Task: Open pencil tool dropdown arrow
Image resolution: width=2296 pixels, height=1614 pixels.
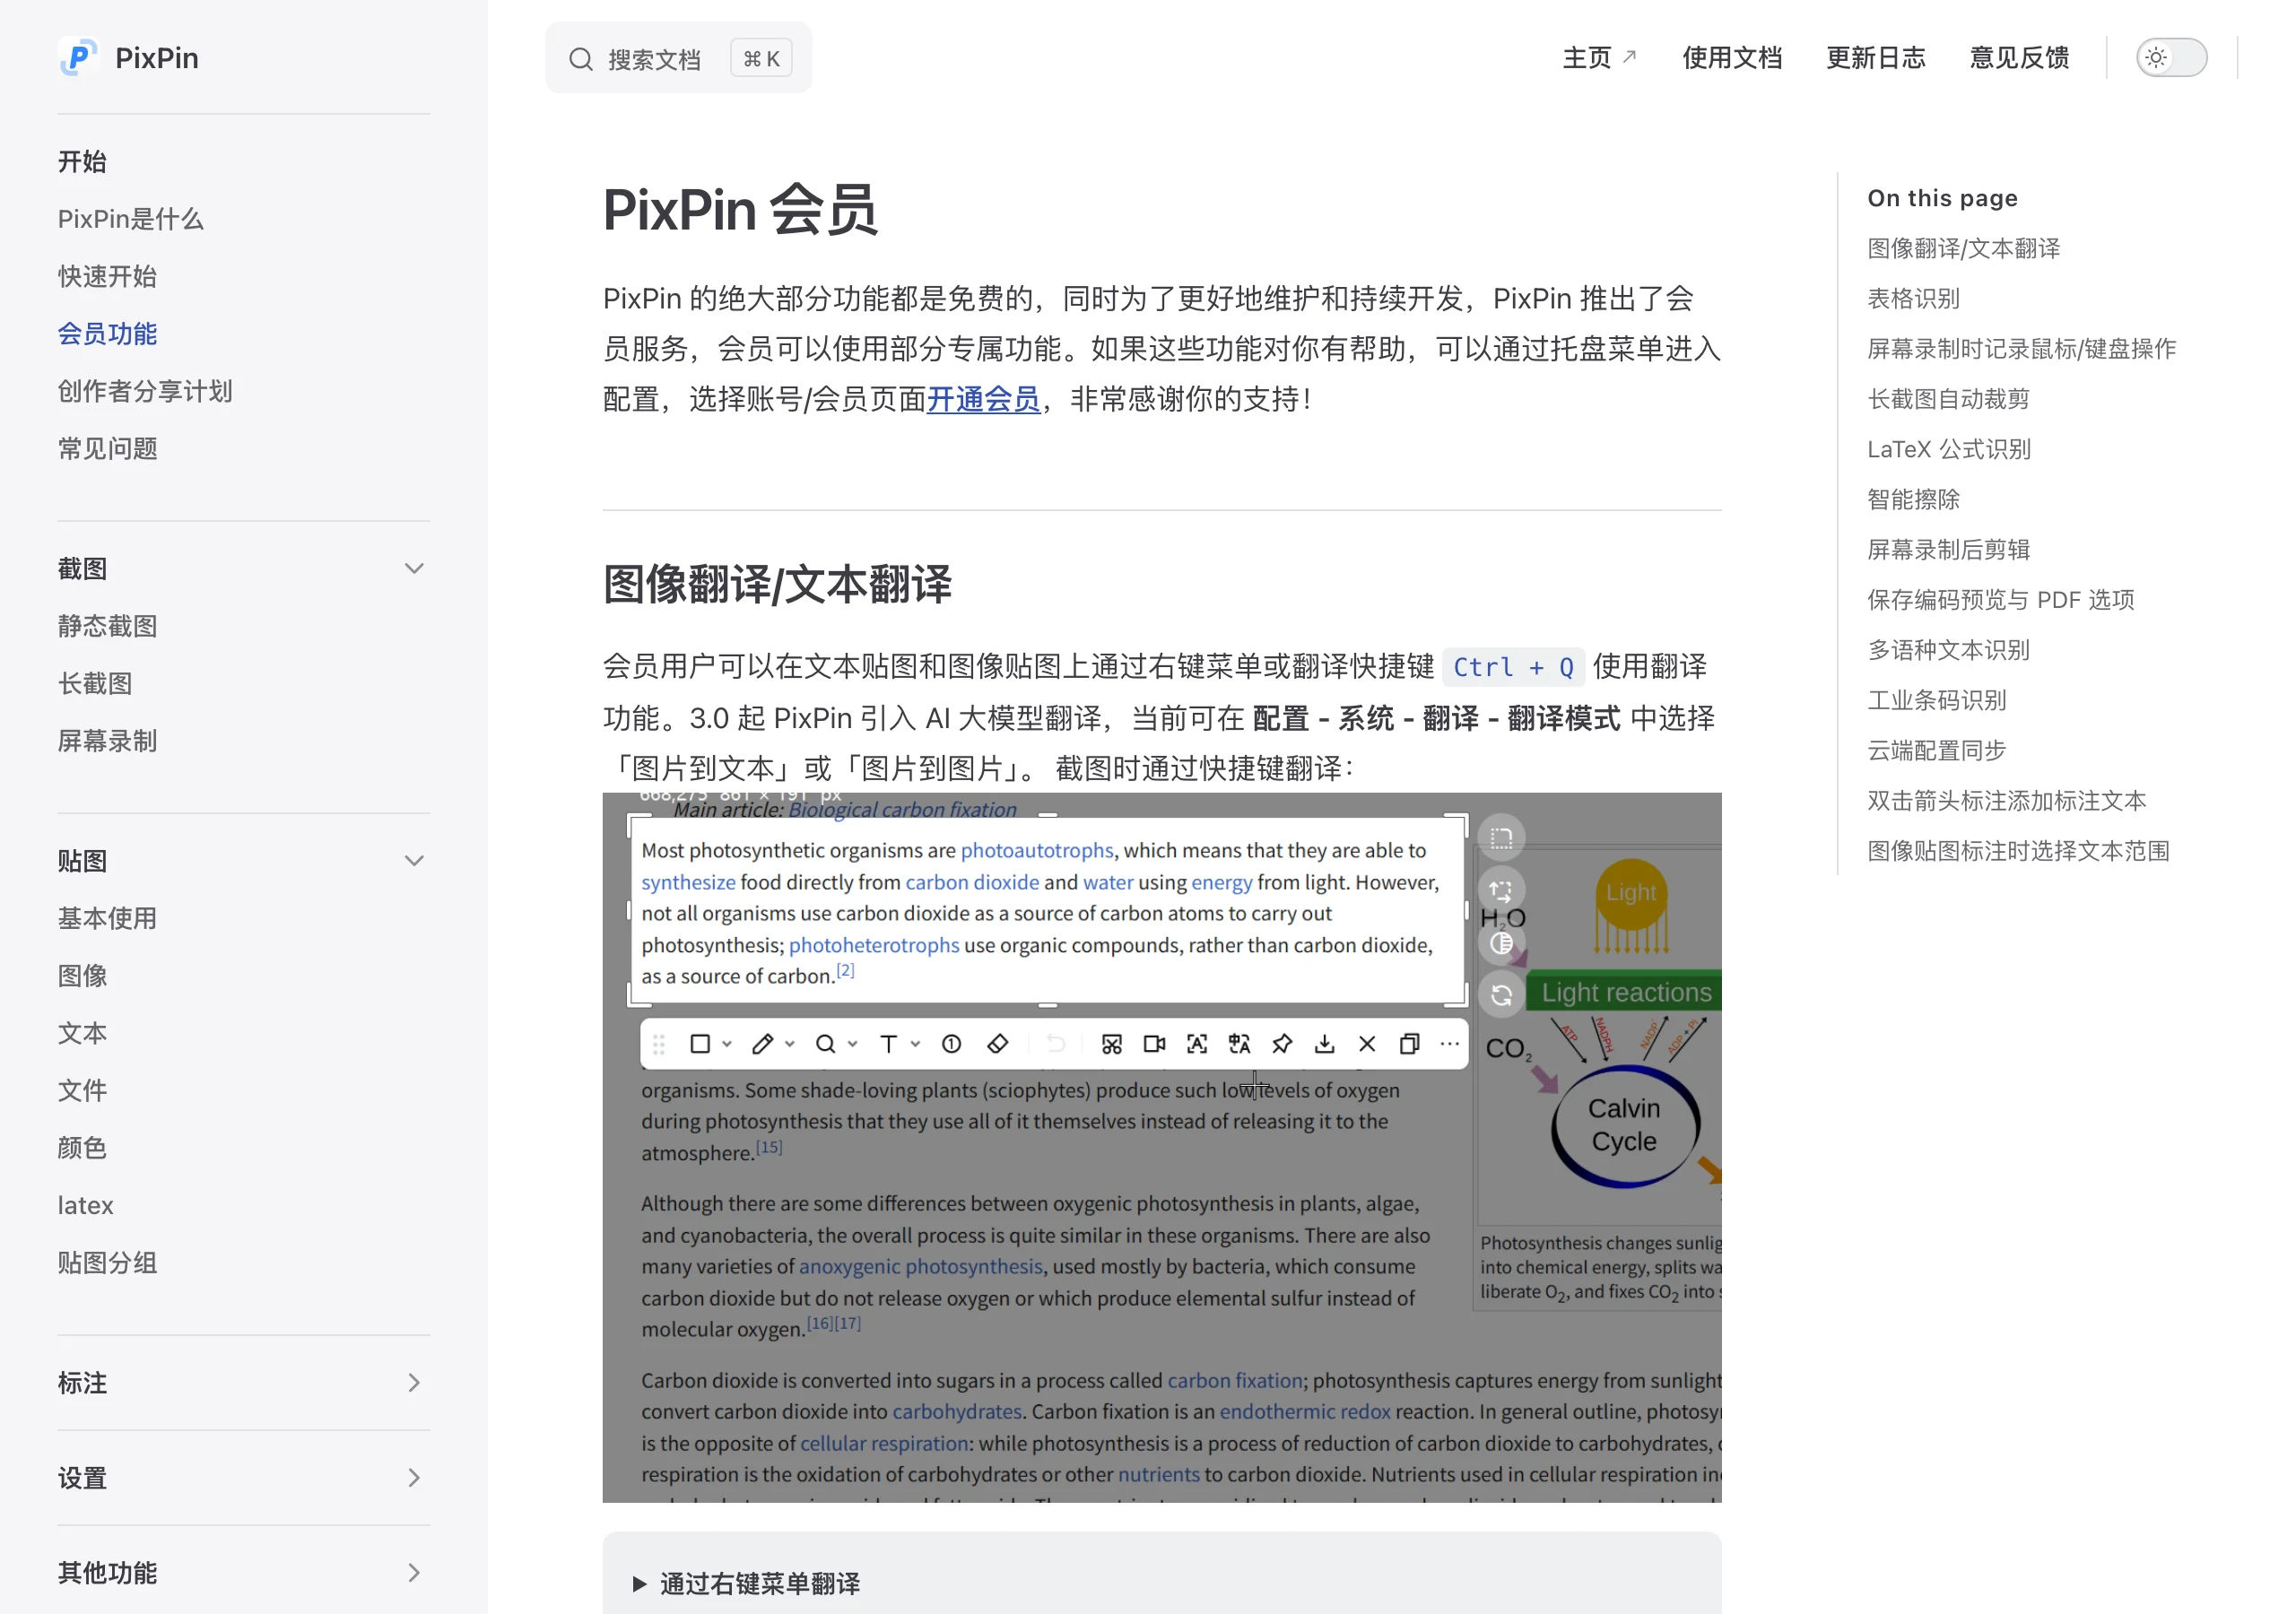Action: click(790, 1044)
